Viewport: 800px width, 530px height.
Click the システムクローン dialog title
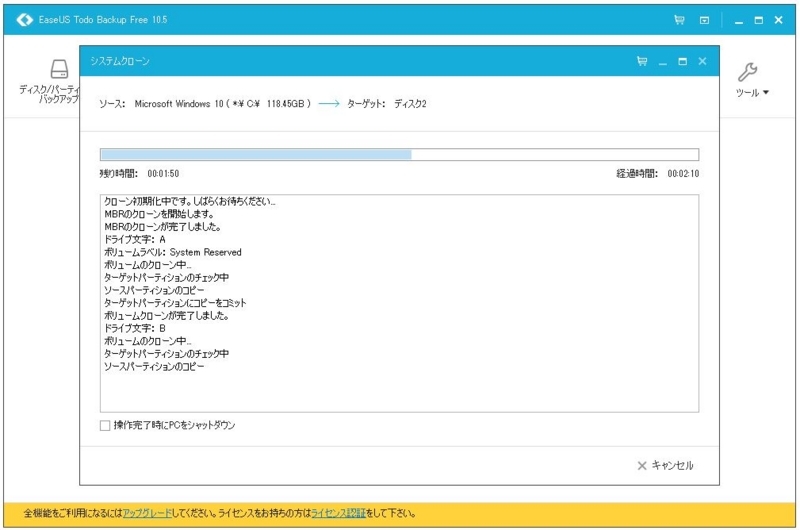[x=120, y=61]
